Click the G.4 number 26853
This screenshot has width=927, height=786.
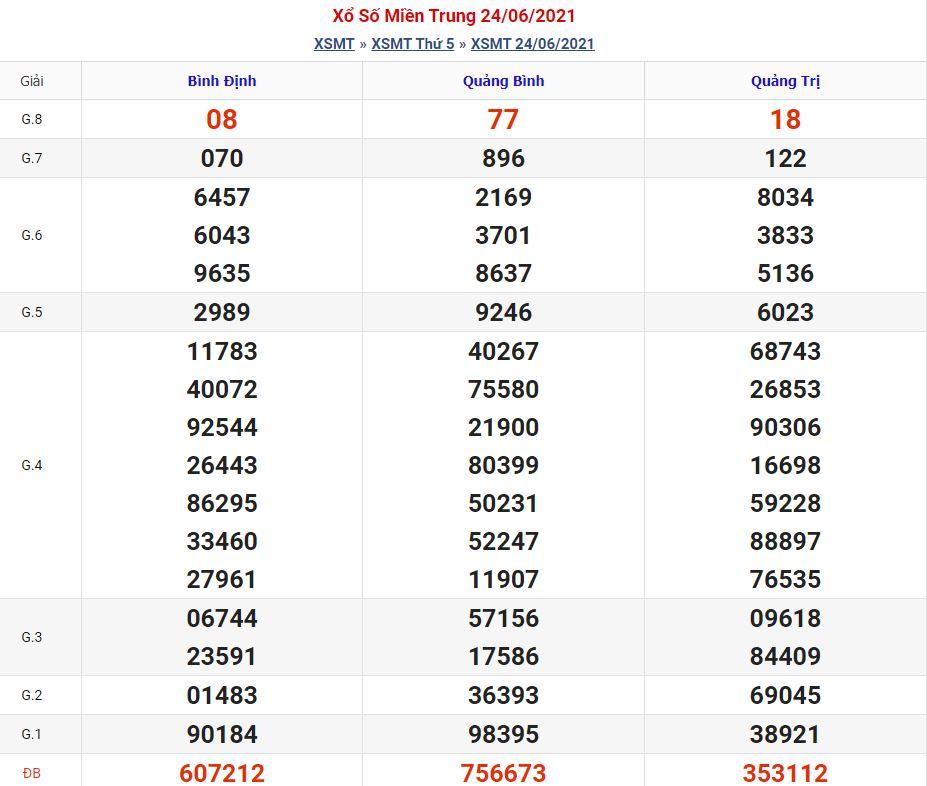[x=785, y=389]
